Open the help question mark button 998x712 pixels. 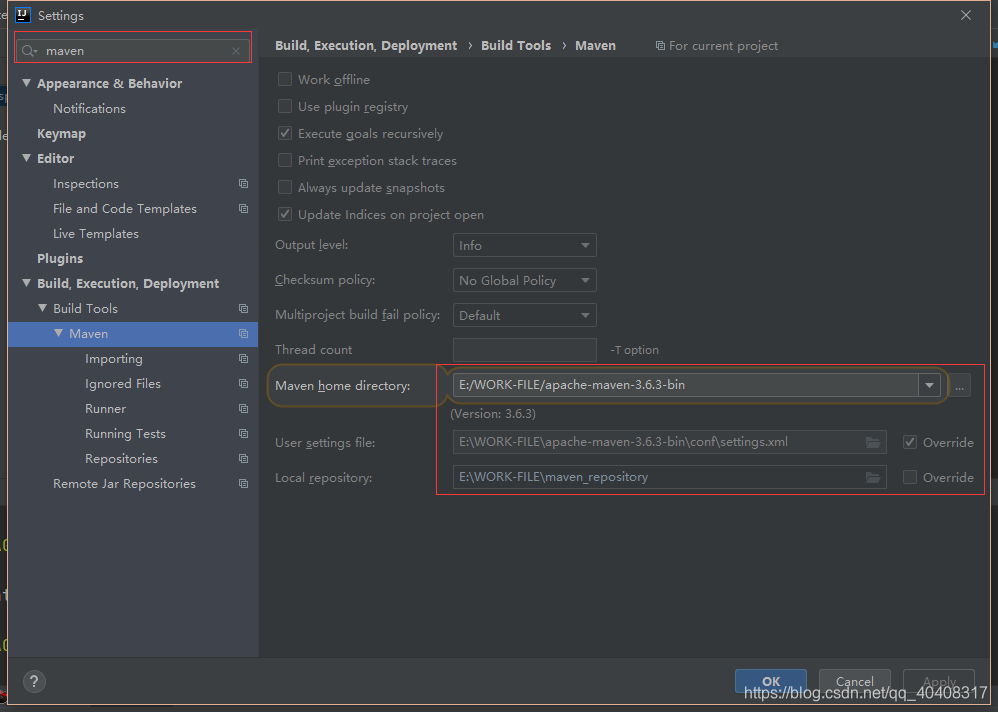[34, 681]
